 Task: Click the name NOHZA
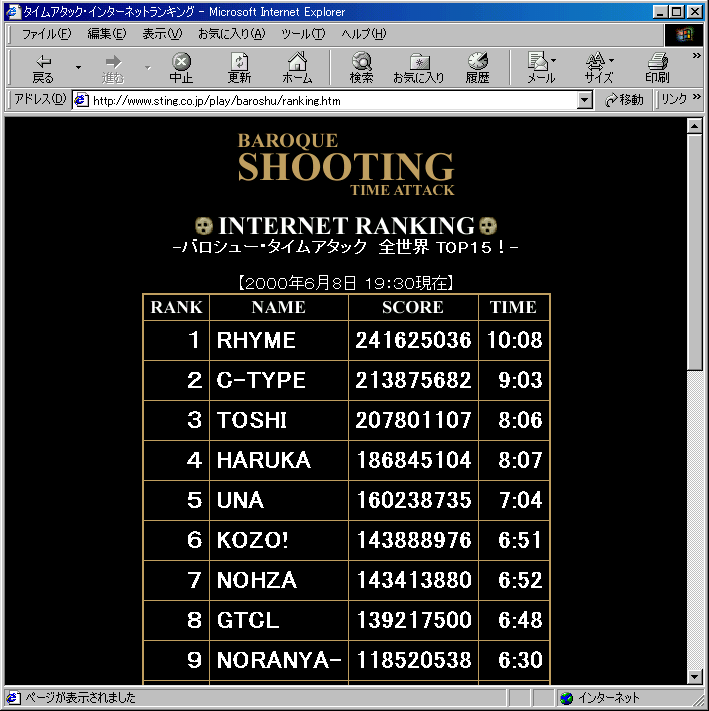click(257, 580)
